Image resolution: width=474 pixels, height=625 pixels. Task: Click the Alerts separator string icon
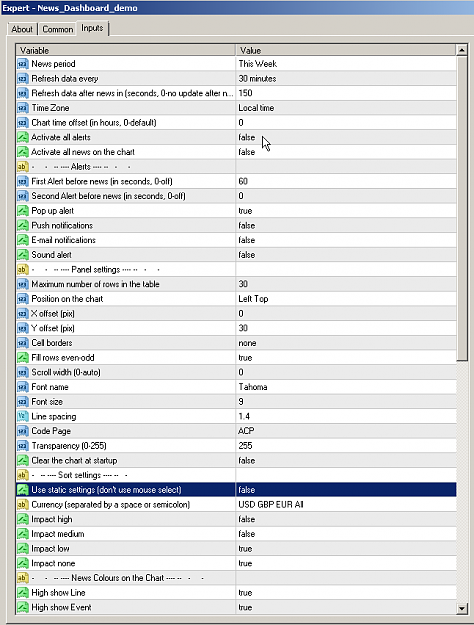[23, 167]
